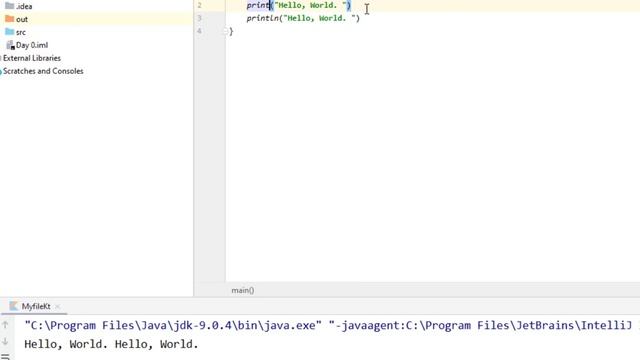This screenshot has width=640, height=360.
Task: Switch to the MyfileKt run tab
Action: tap(36, 306)
